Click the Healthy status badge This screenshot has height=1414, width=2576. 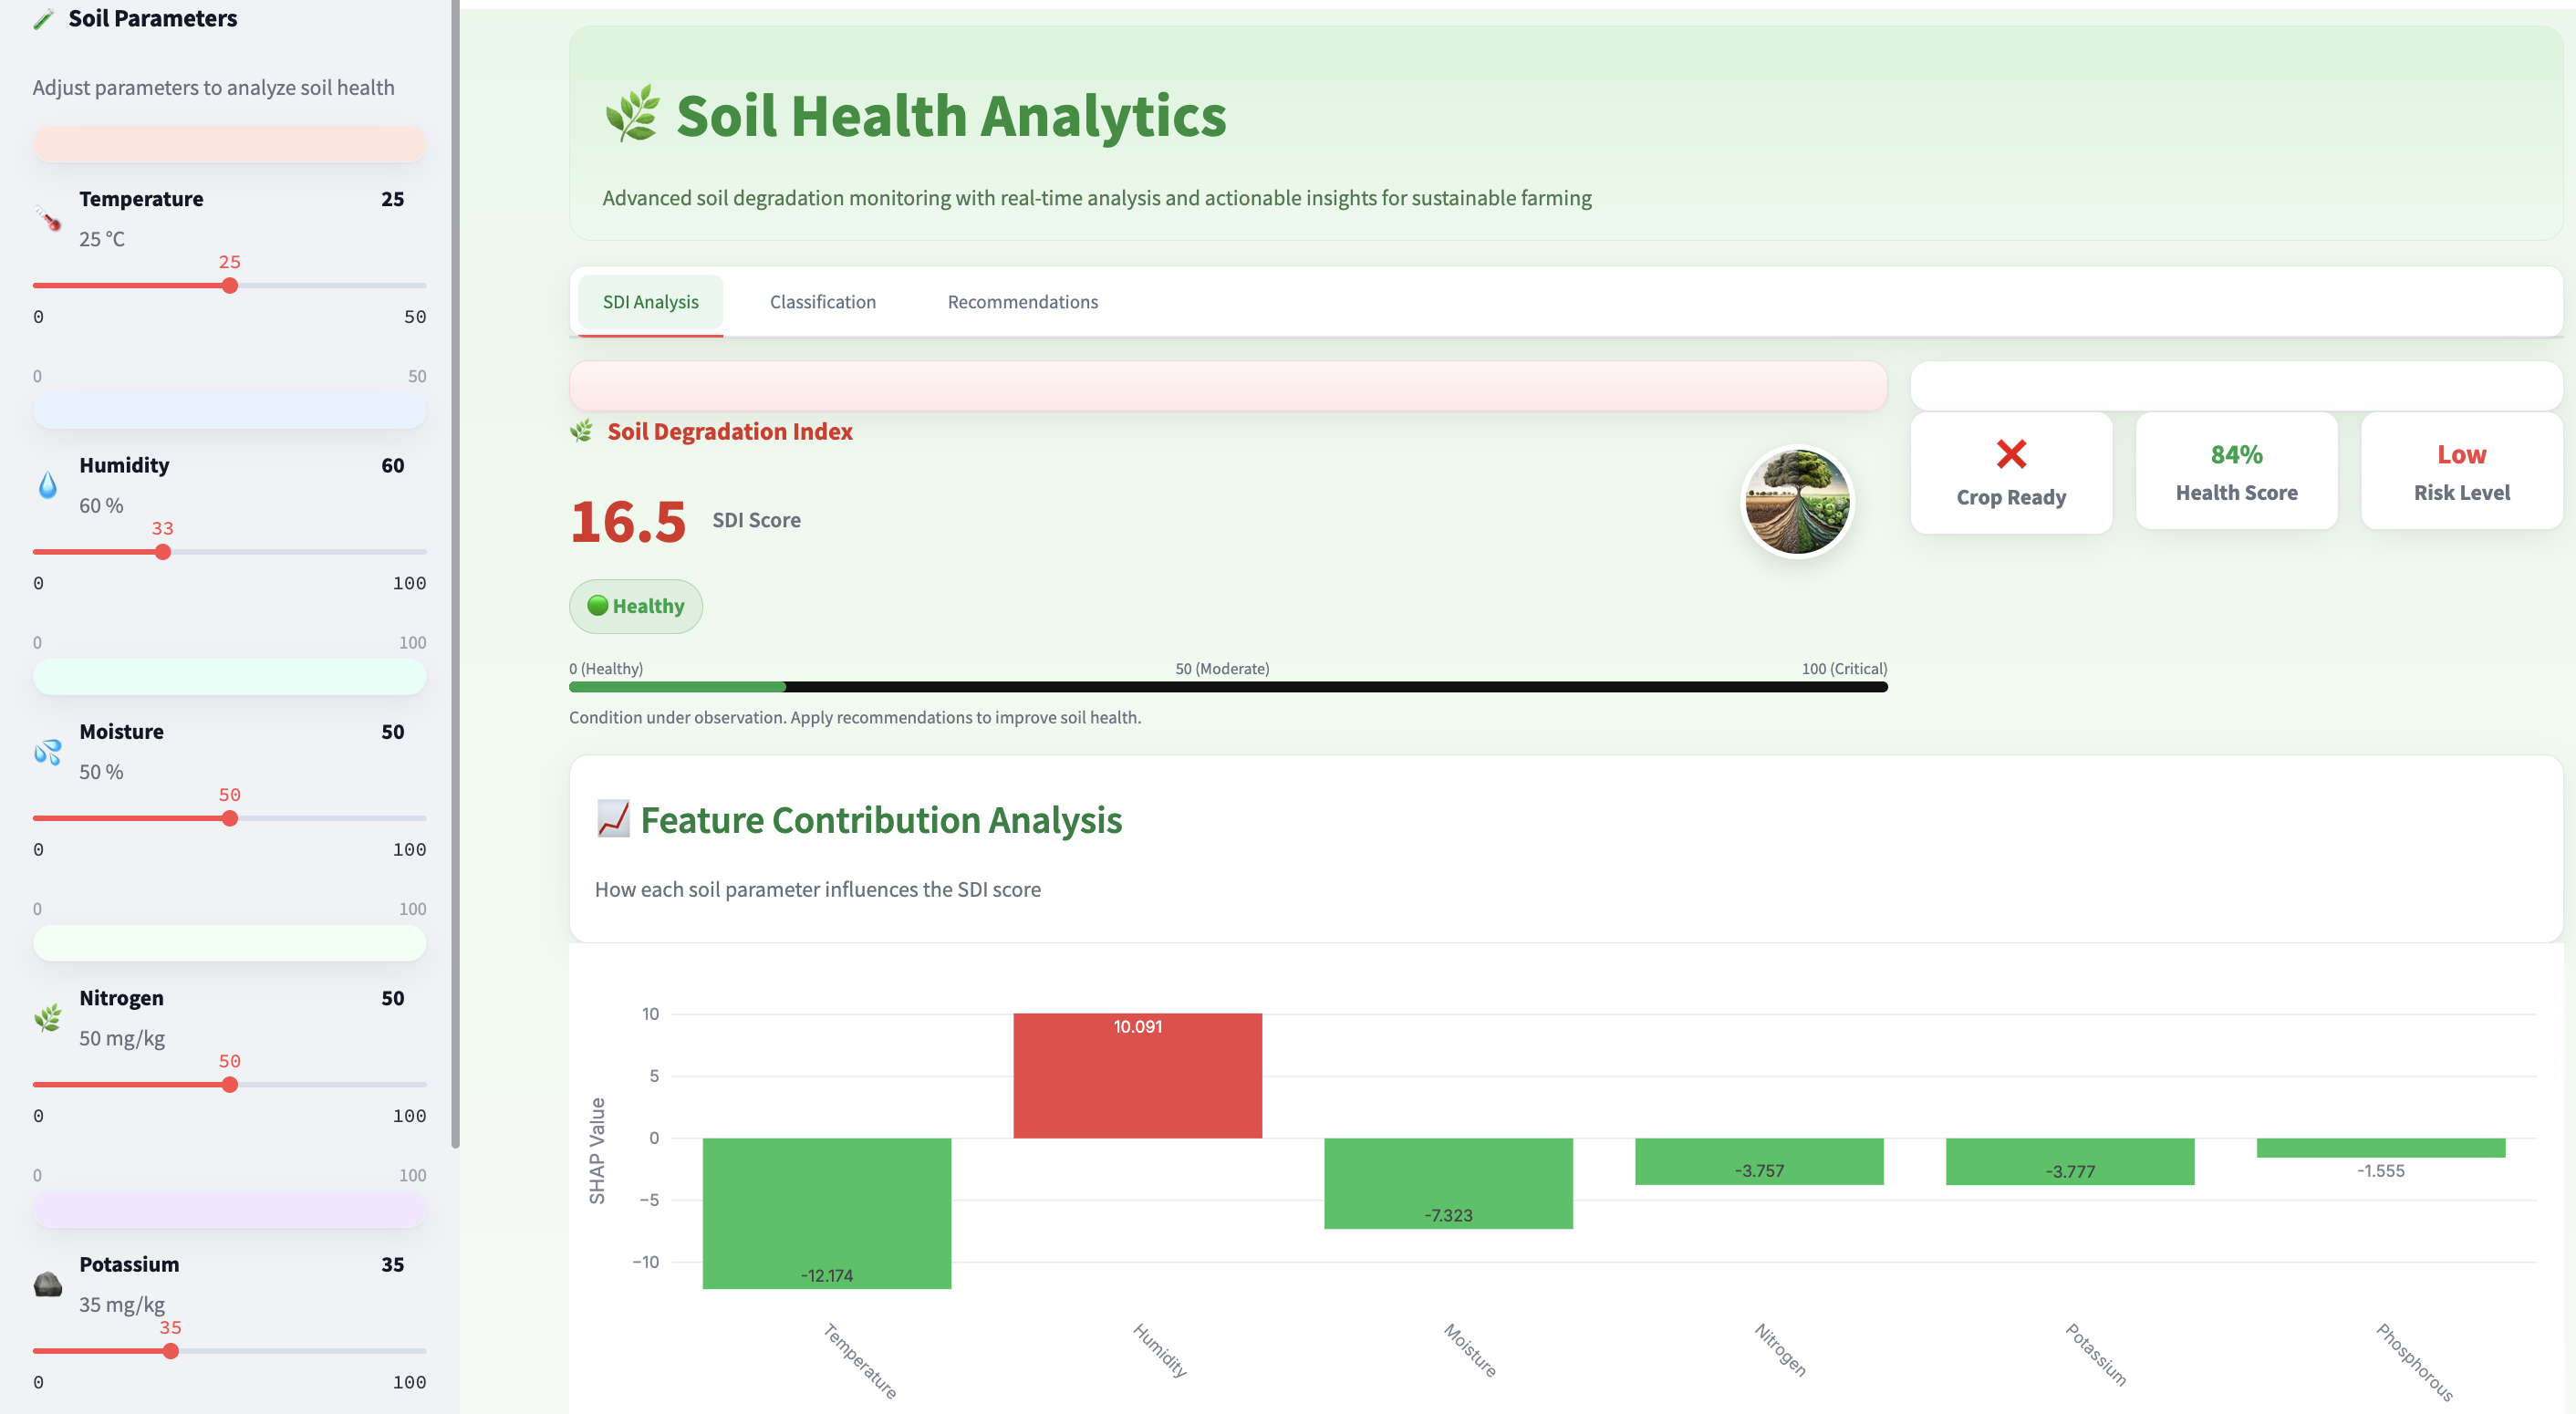click(636, 606)
